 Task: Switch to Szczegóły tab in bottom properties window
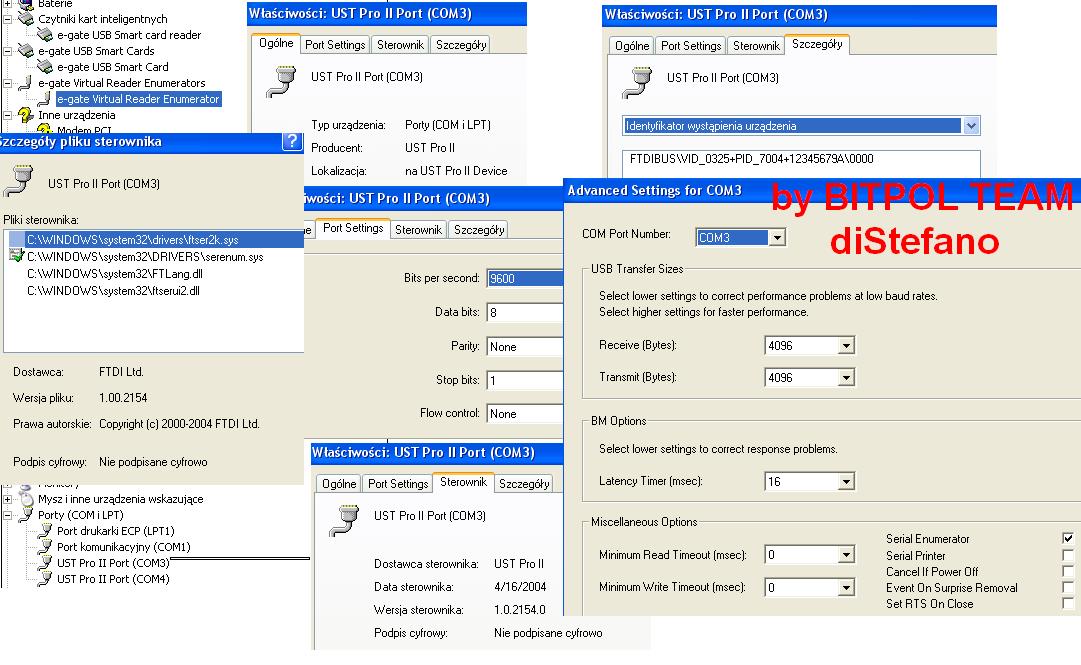(524, 484)
